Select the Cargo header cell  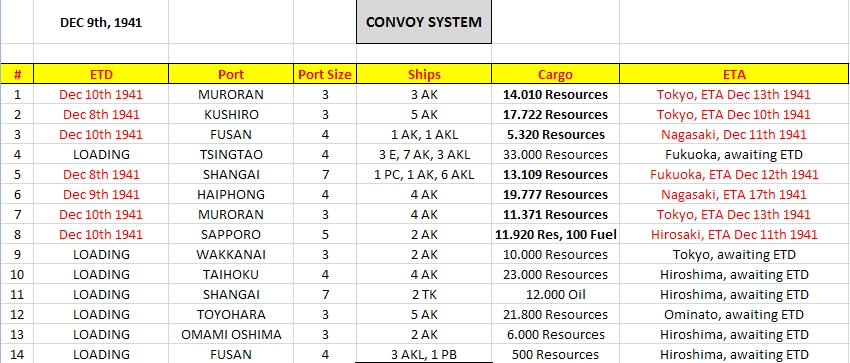tap(555, 74)
